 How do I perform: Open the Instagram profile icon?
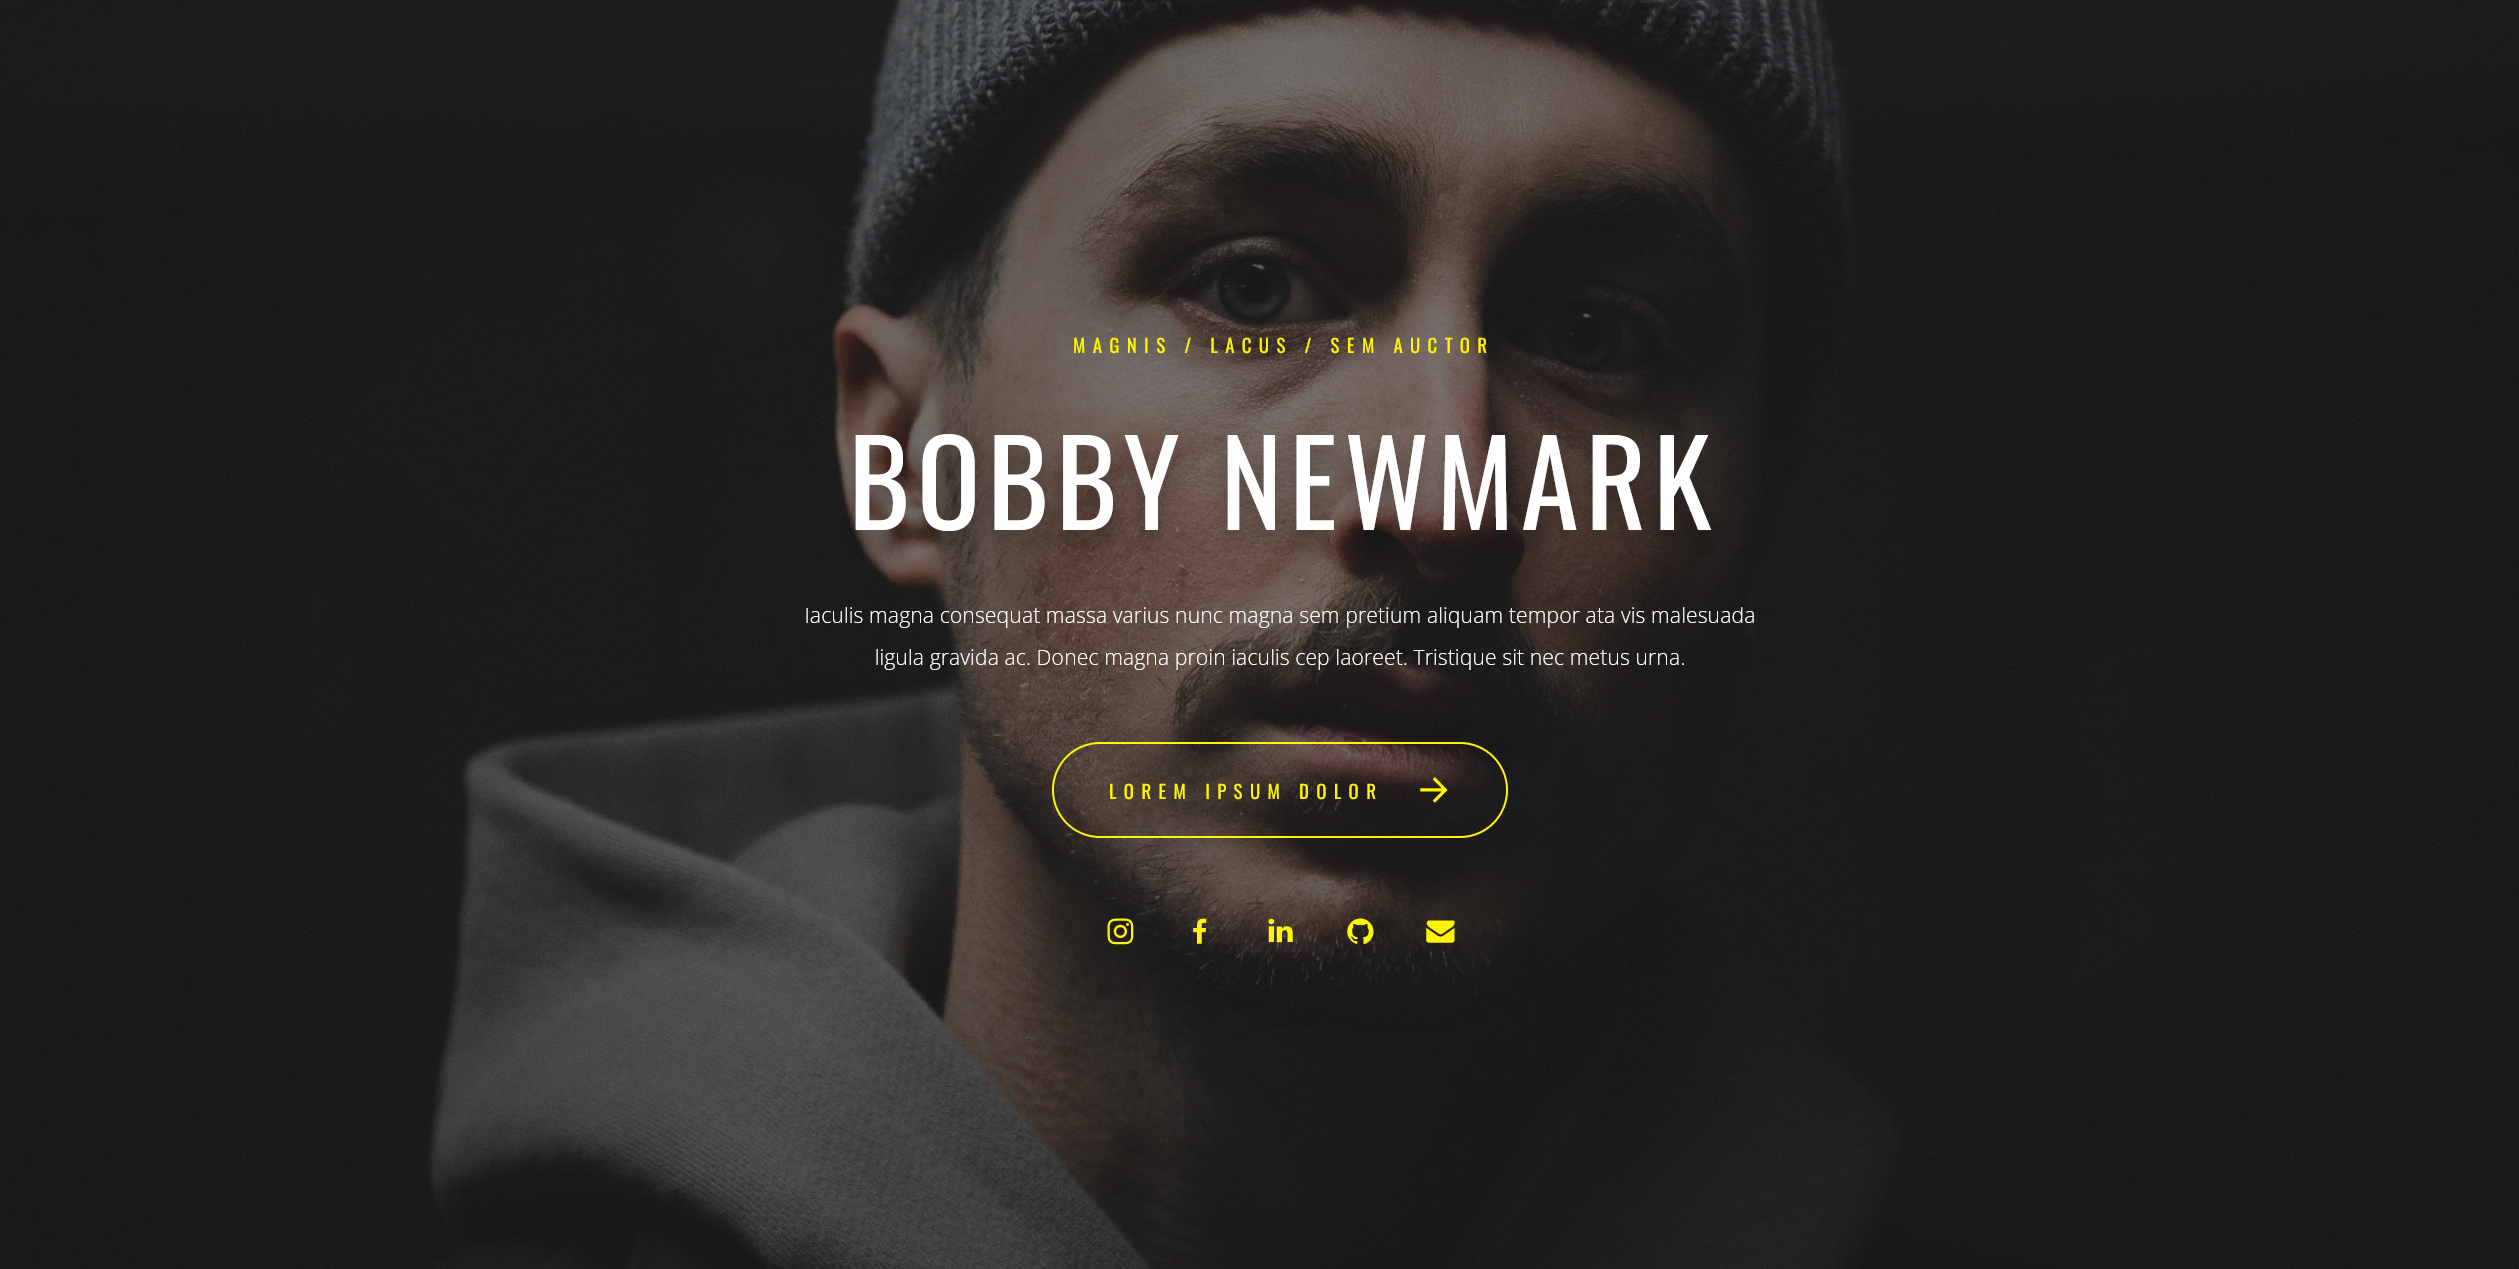1120,932
